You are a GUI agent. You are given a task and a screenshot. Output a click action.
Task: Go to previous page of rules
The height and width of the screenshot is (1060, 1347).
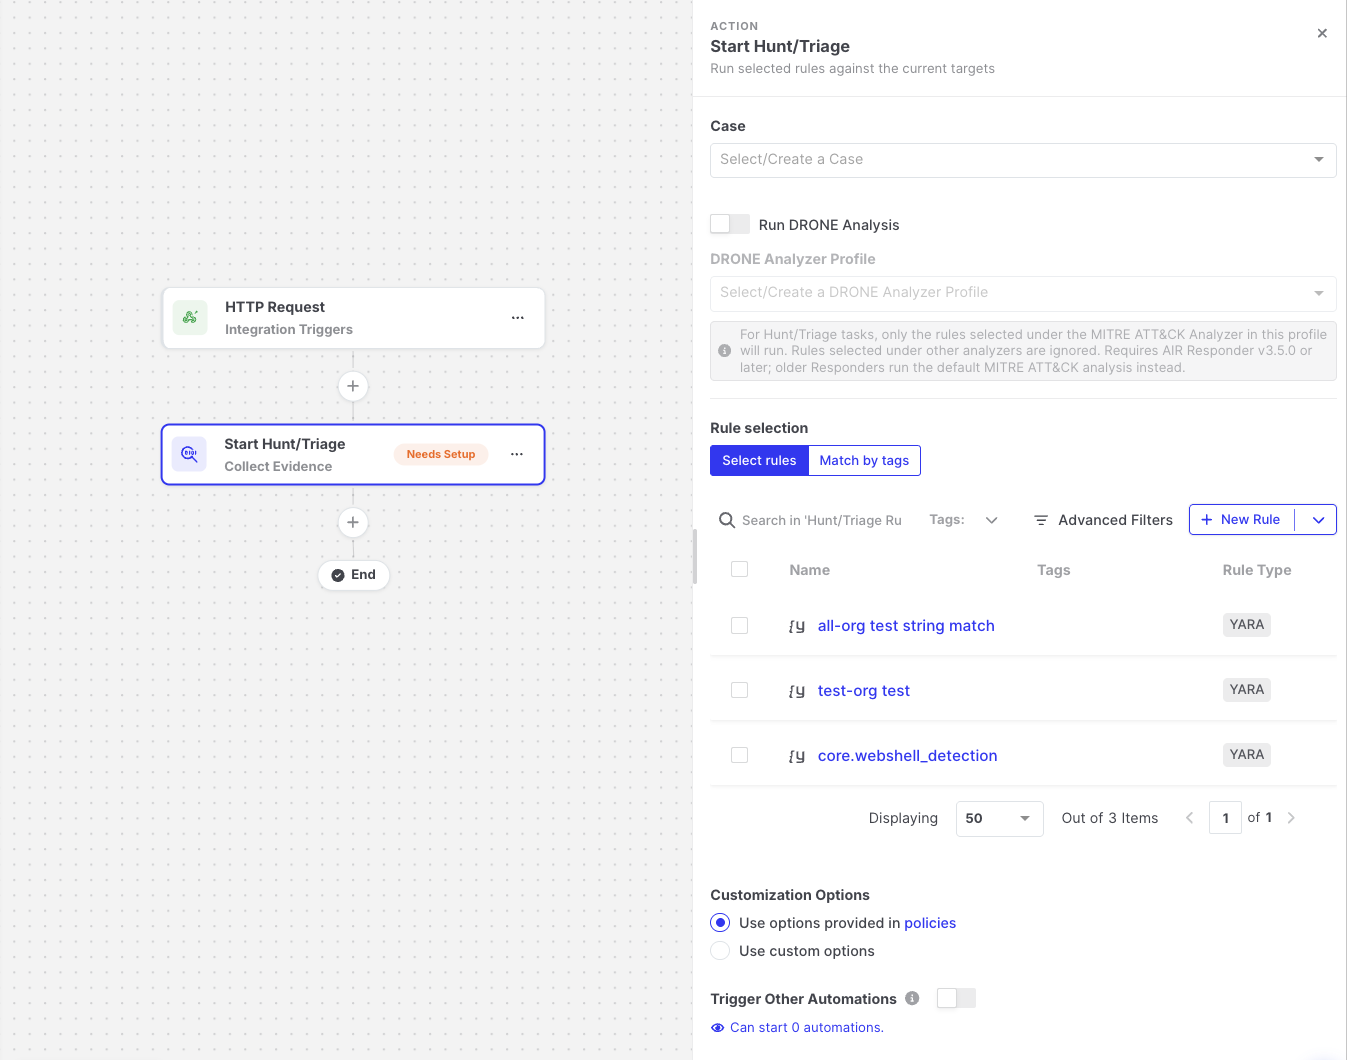click(1189, 818)
